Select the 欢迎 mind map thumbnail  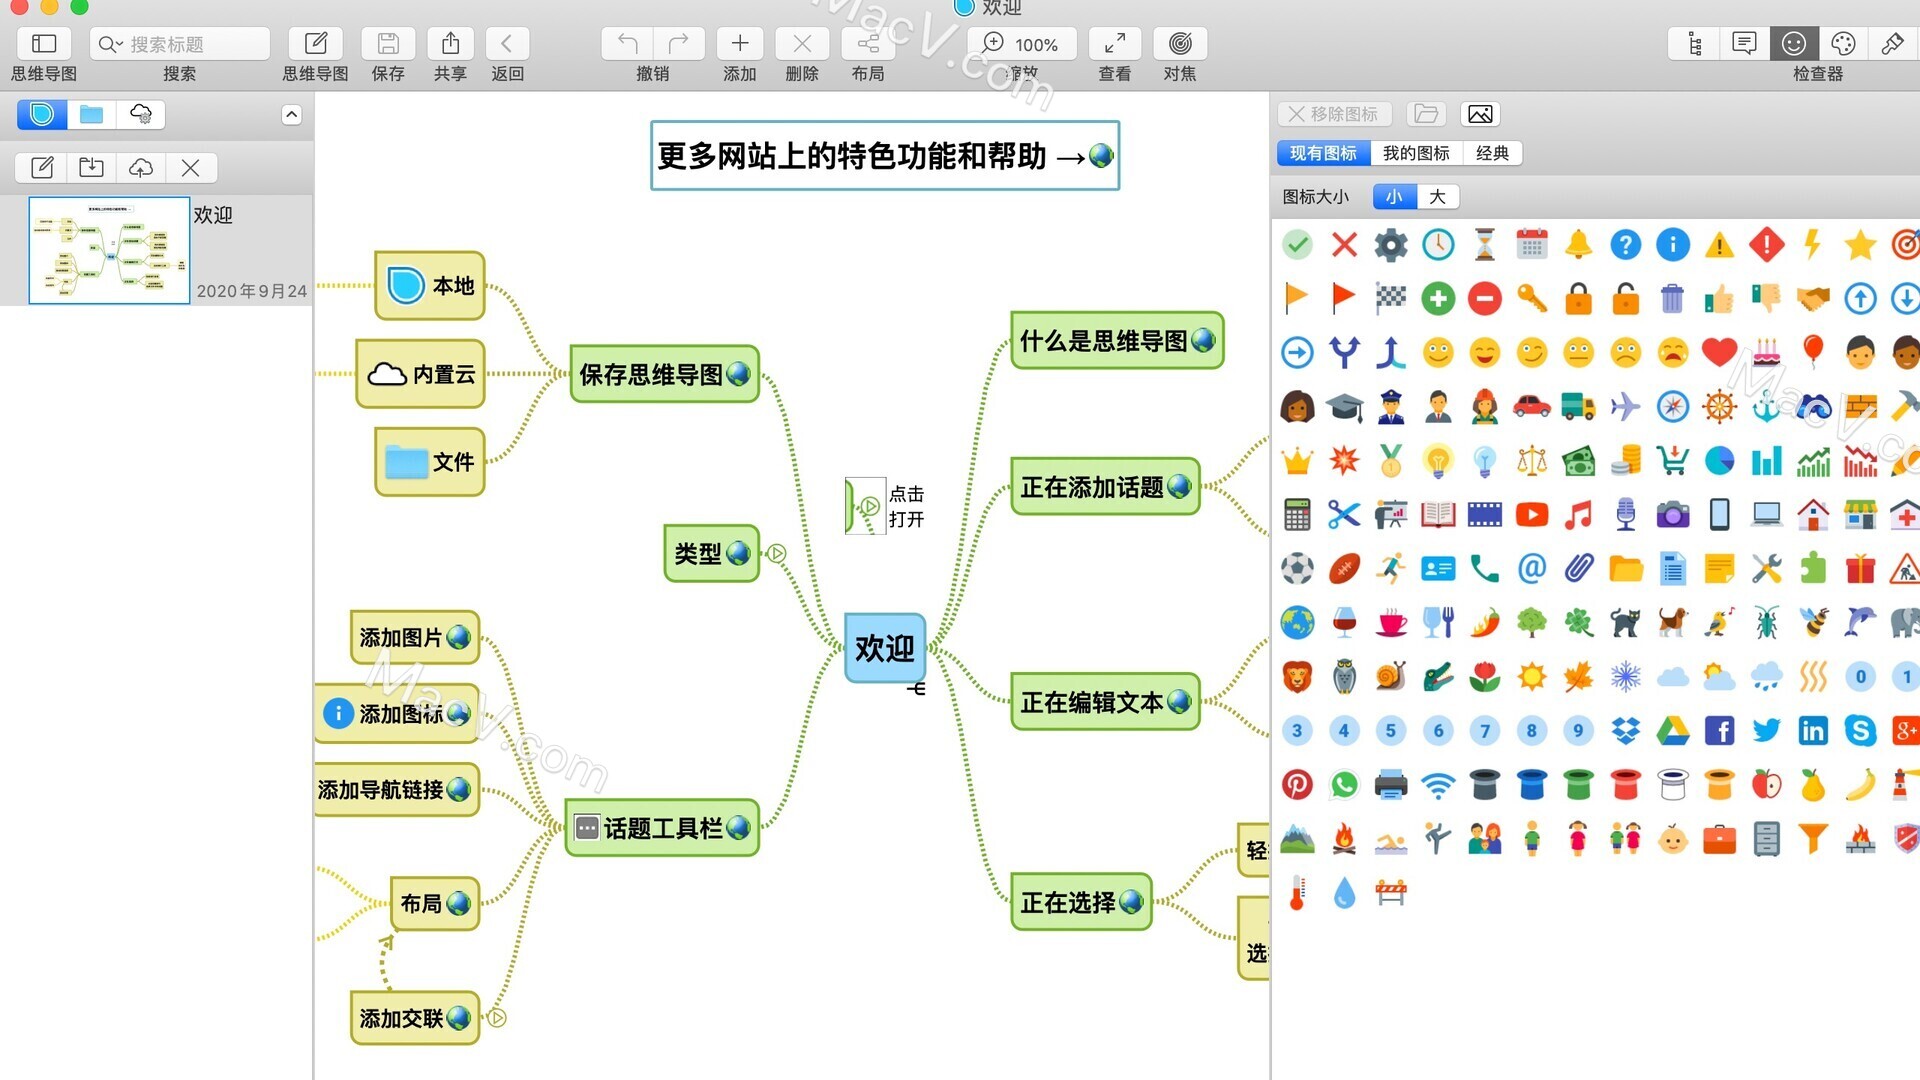click(x=109, y=250)
